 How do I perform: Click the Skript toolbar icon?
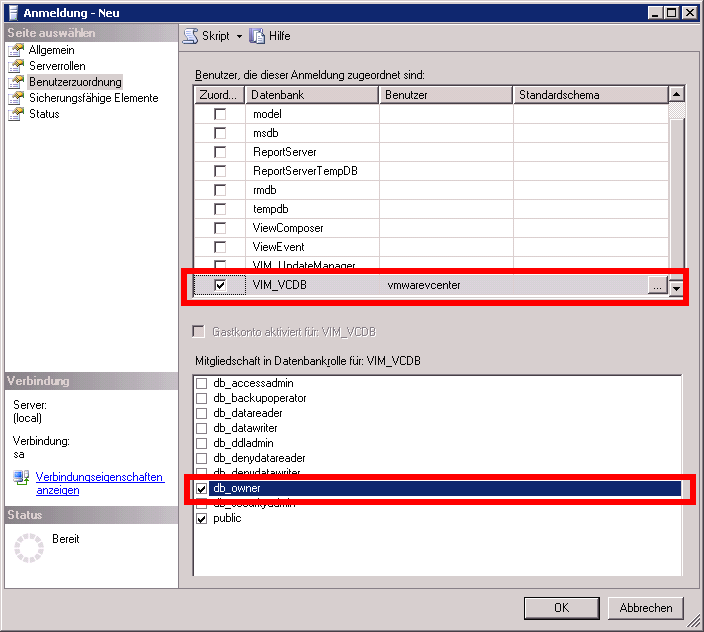[x=190, y=35]
